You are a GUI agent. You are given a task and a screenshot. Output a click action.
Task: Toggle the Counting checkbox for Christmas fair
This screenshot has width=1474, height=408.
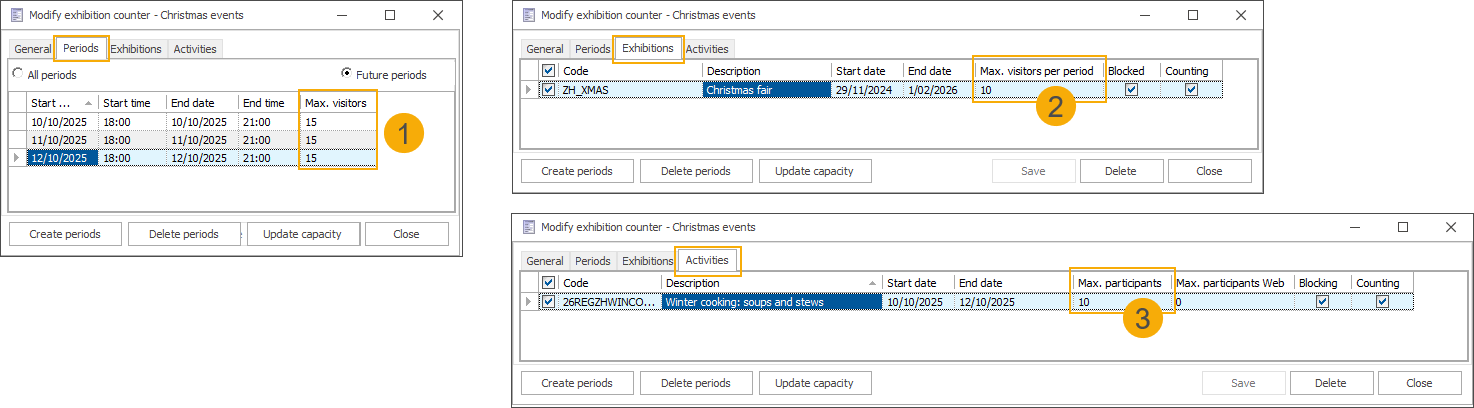click(1191, 90)
